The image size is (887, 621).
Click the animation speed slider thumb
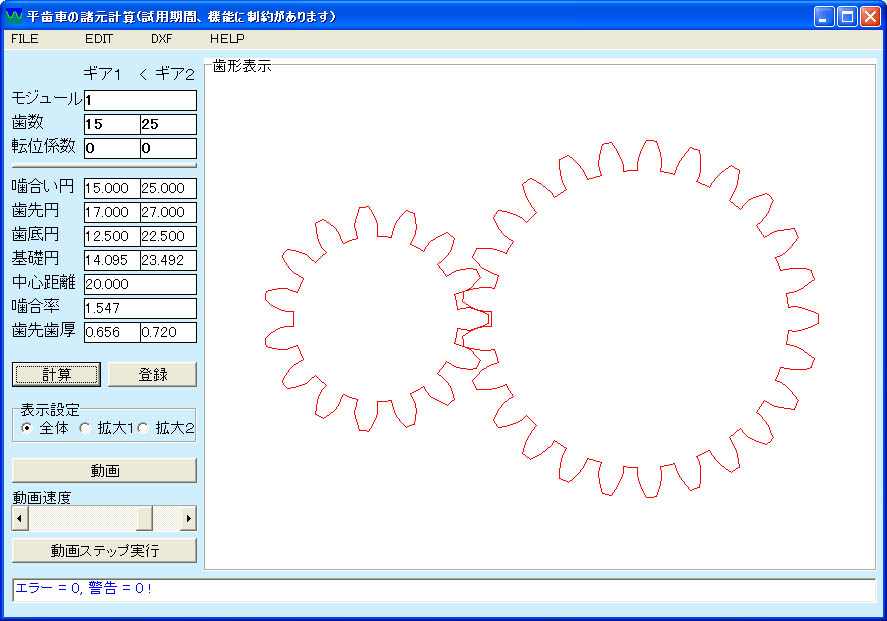(144, 518)
